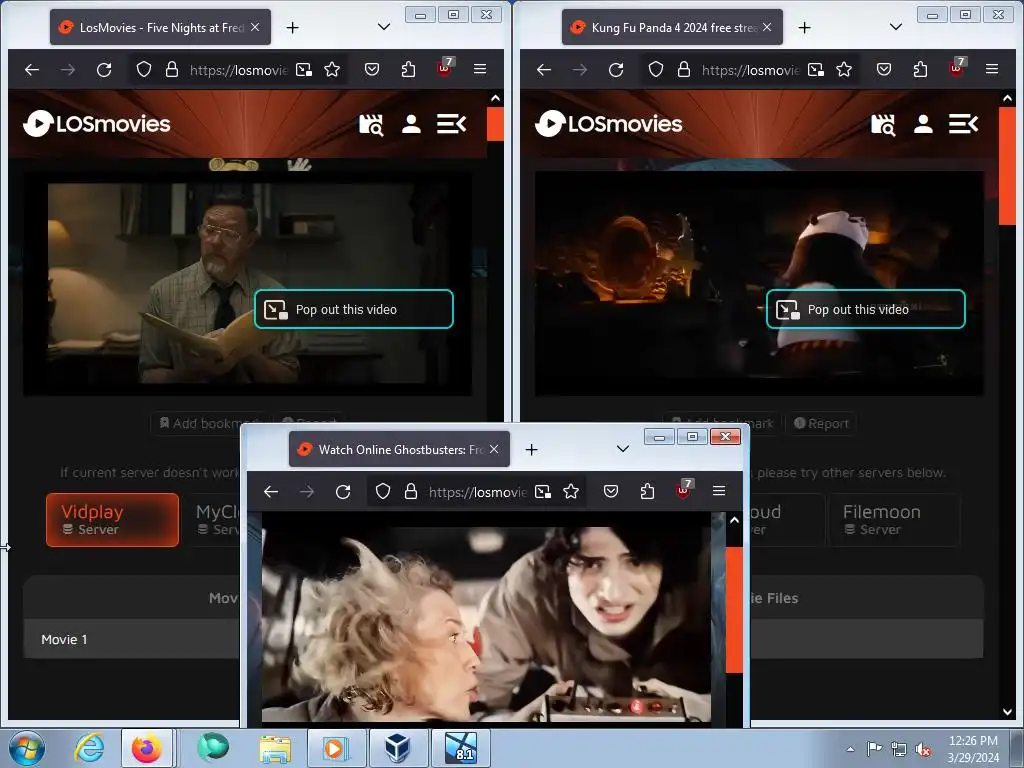The image size is (1024, 768).
Task: Click site lock icon in Kung Fu Panda window
Action: (684, 69)
